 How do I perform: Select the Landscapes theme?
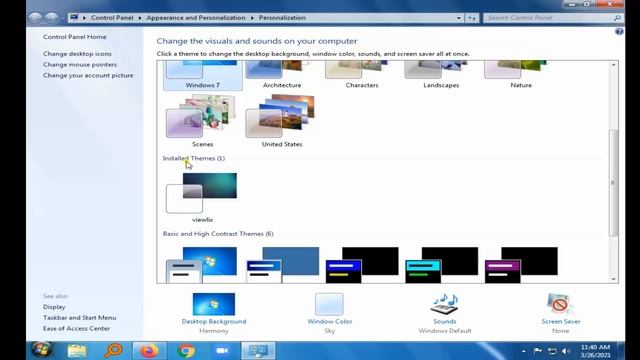pyautogui.click(x=441, y=76)
